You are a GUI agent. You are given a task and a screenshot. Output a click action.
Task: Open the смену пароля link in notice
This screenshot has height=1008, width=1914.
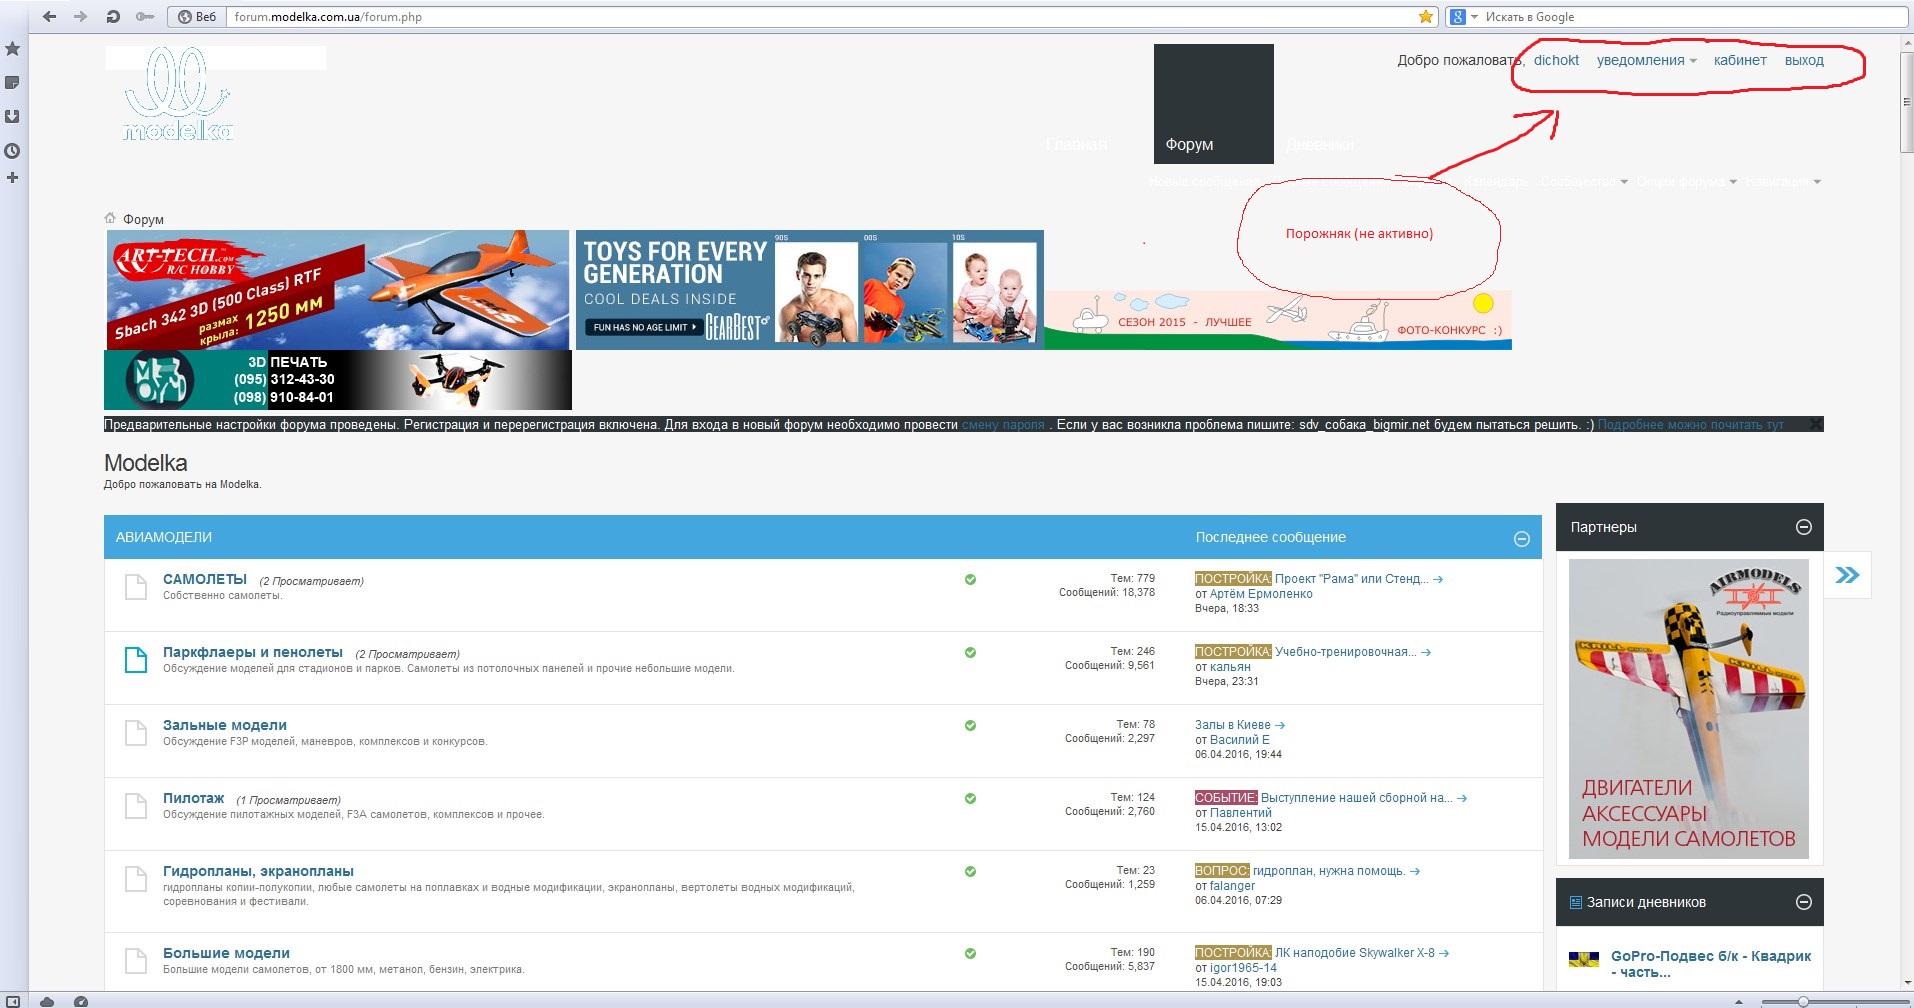(1003, 425)
